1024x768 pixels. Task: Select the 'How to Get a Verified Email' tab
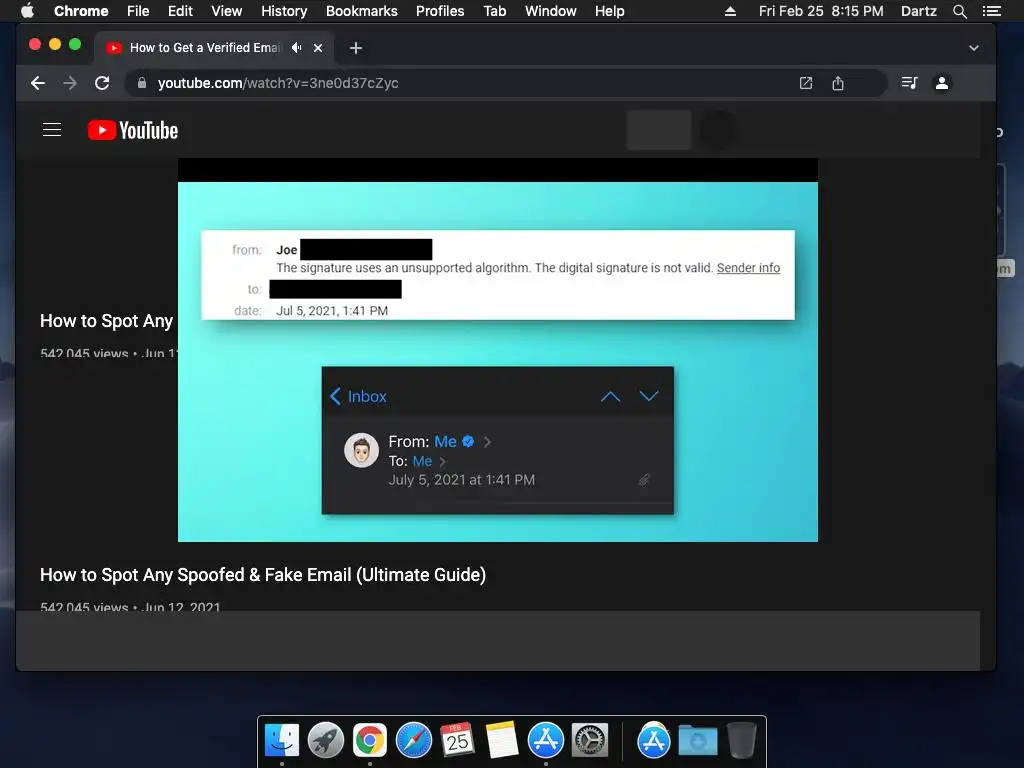(205, 48)
